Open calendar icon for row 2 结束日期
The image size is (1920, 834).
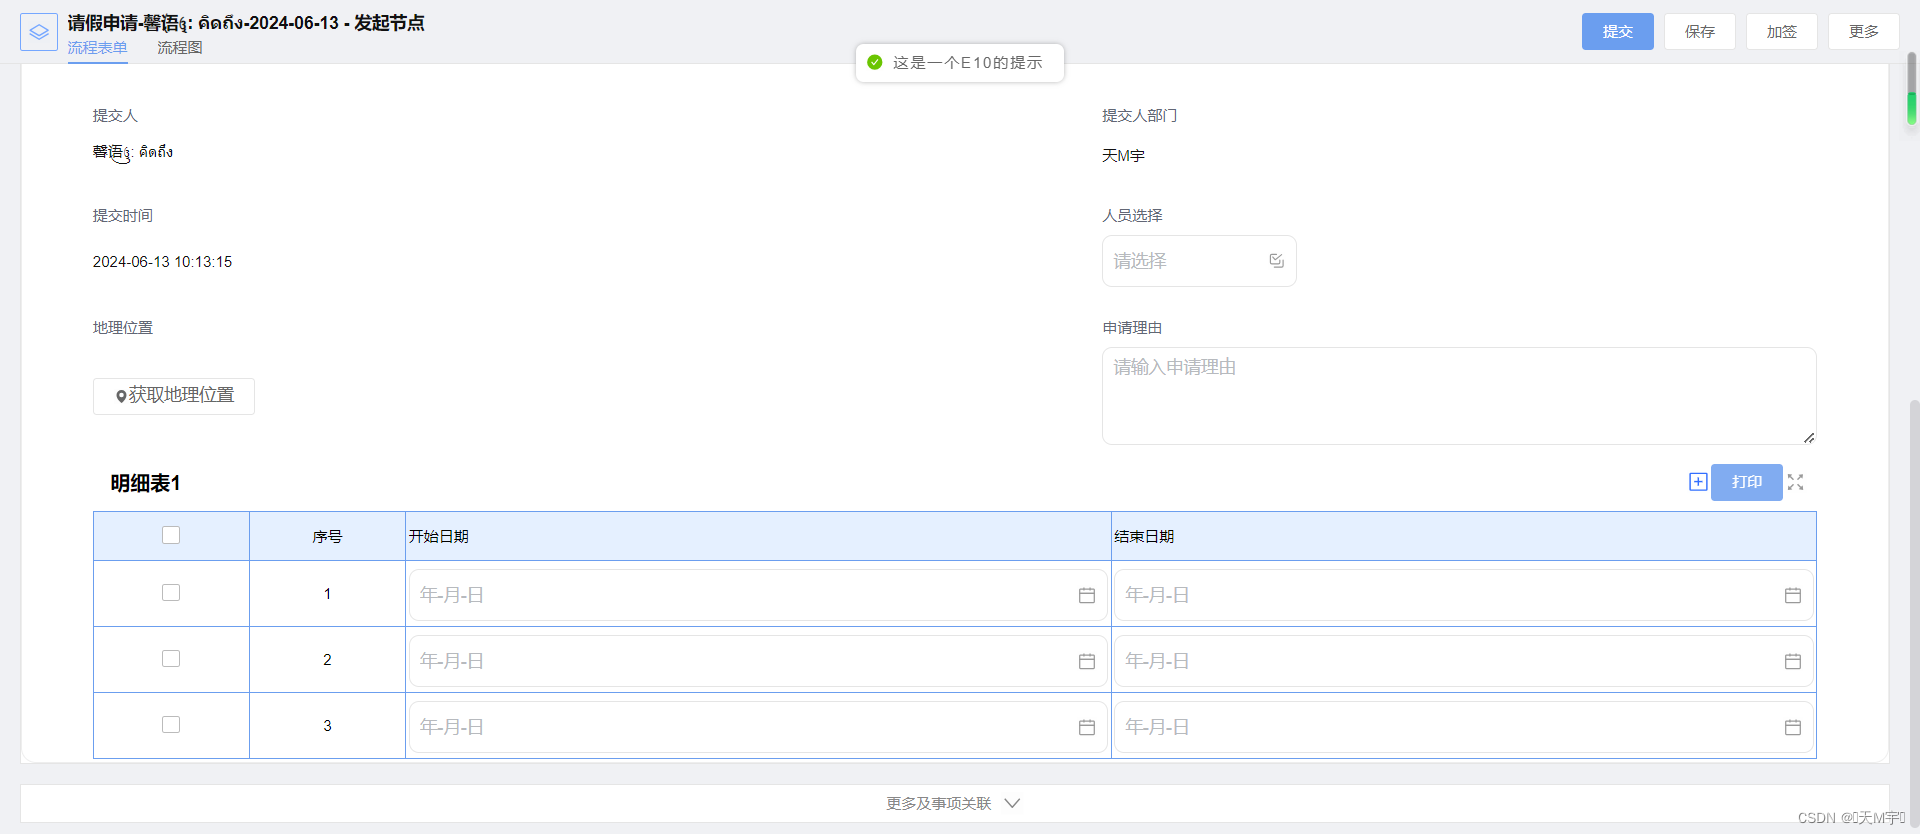pos(1793,661)
